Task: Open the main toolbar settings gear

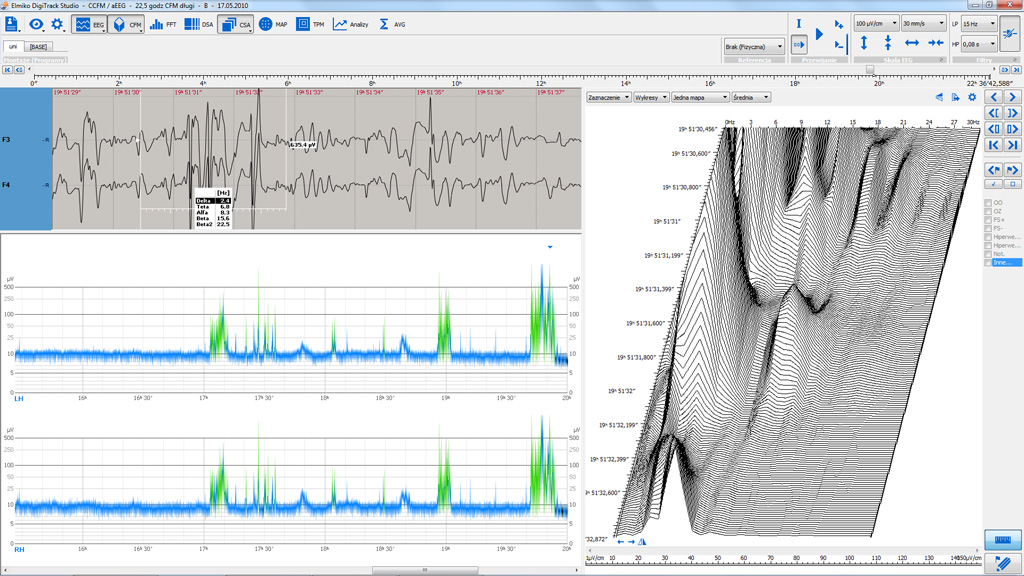Action: point(57,24)
